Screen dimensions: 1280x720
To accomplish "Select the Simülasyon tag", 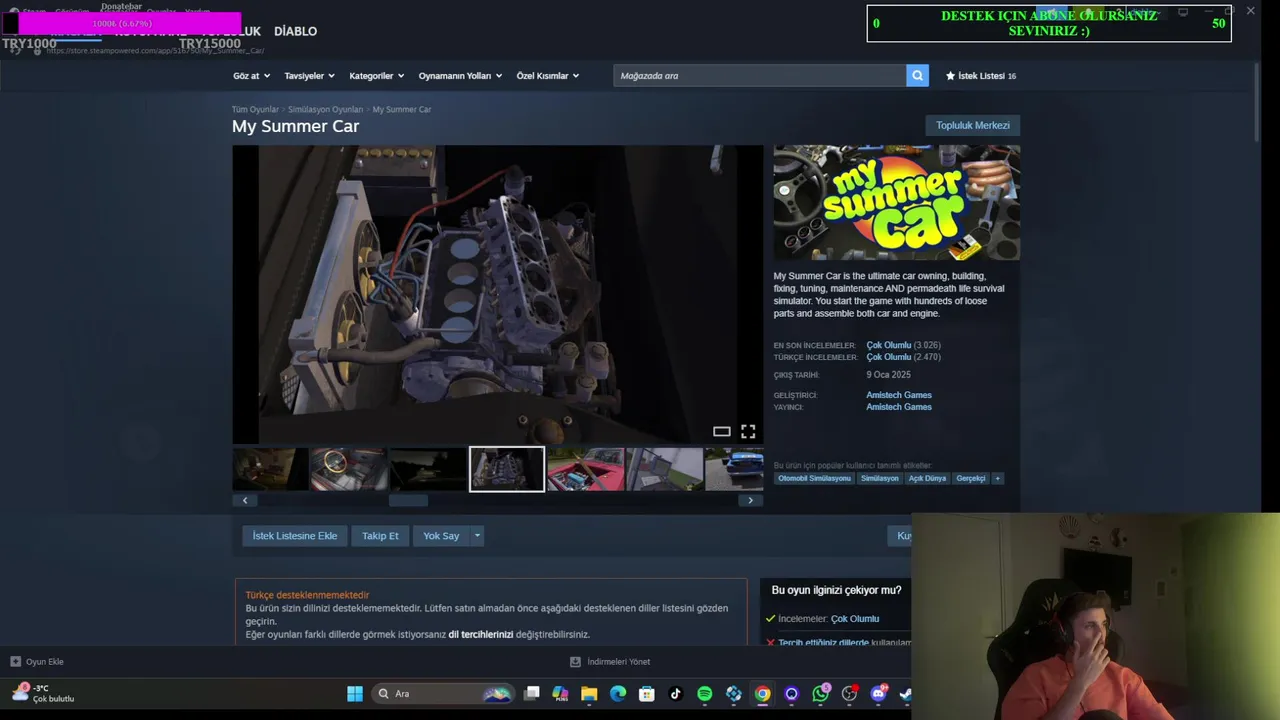I will coord(879,478).
